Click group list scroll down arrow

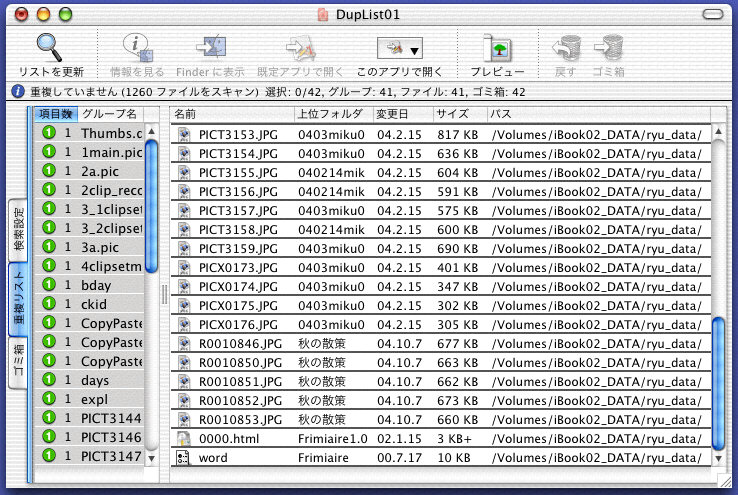(x=152, y=458)
